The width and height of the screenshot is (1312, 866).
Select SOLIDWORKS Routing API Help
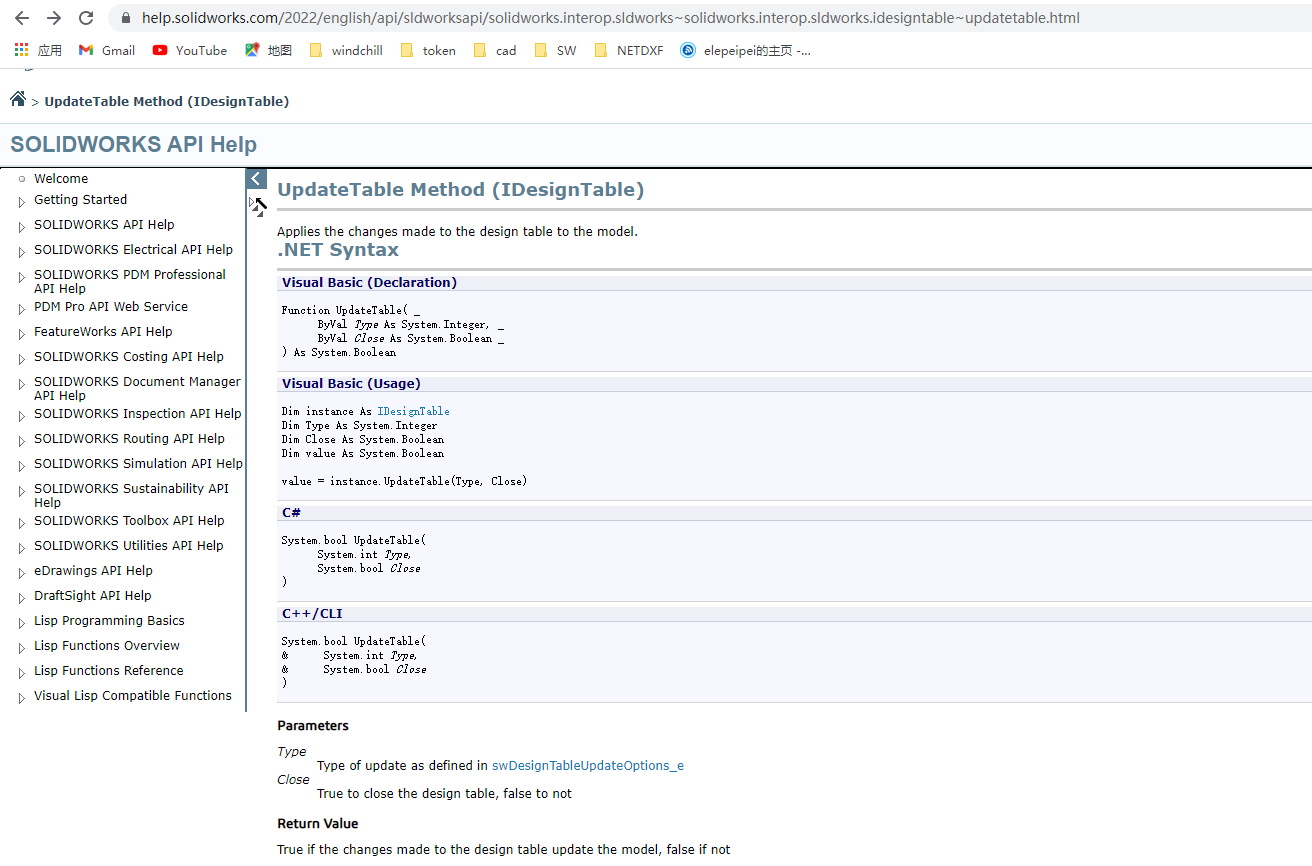129,438
